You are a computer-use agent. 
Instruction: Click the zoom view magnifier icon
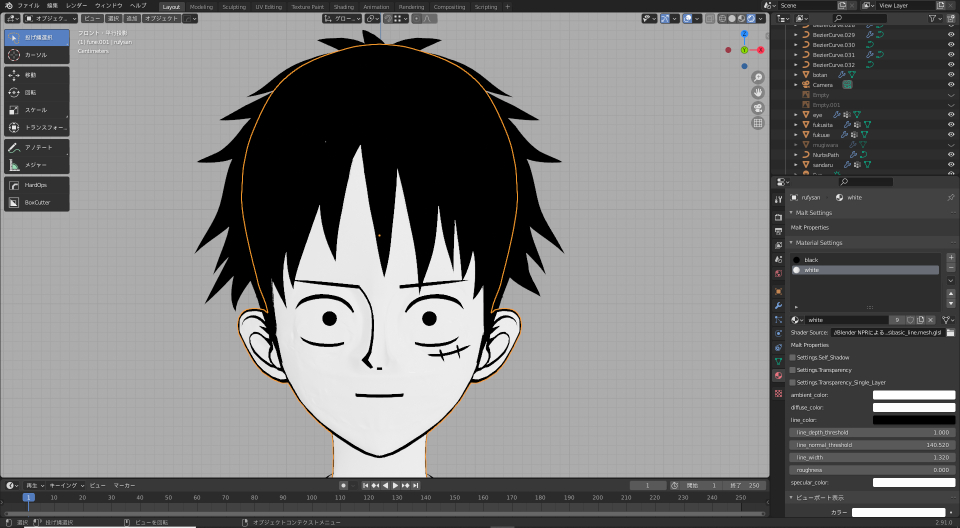(x=758, y=77)
